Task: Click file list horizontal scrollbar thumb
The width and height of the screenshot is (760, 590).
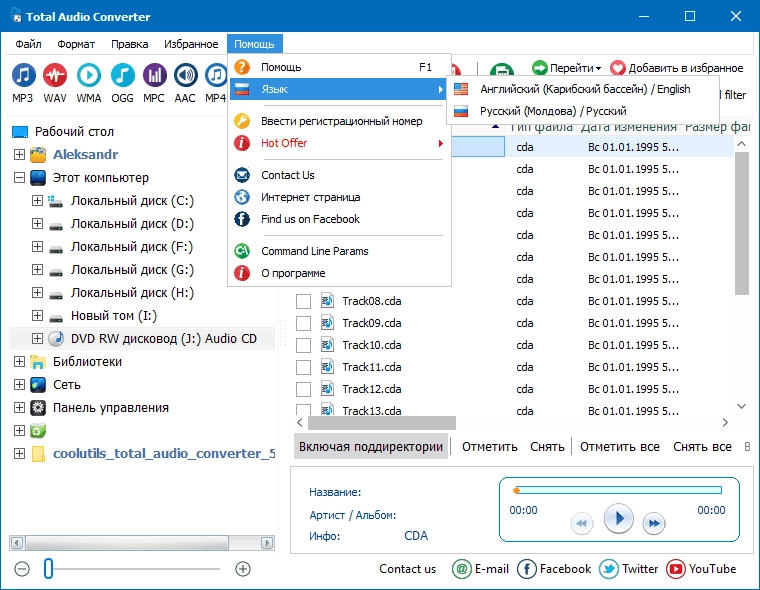Action: (x=382, y=423)
